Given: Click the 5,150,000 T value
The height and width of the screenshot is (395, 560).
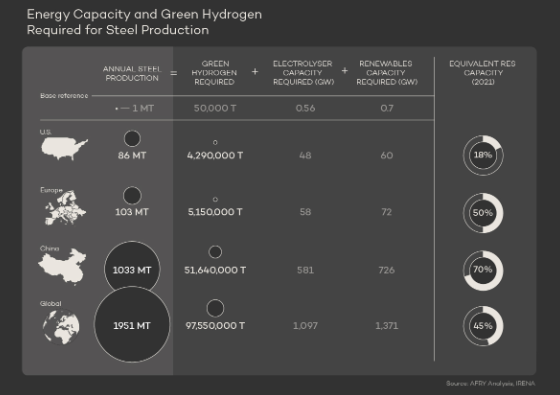Looking at the screenshot, I should (215, 212).
